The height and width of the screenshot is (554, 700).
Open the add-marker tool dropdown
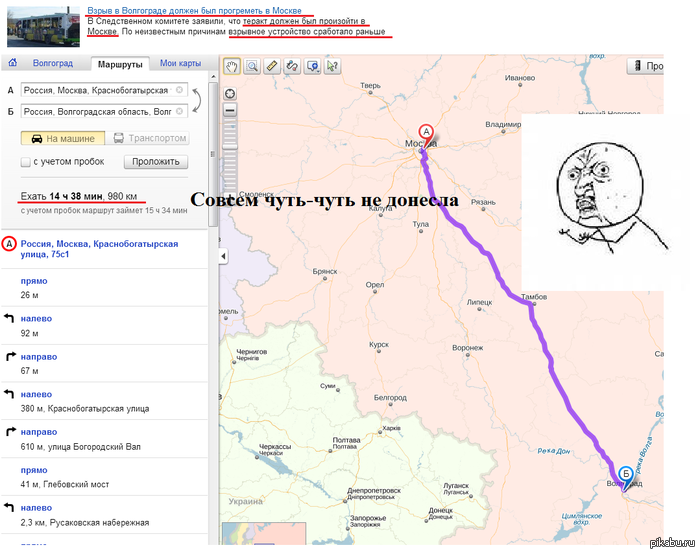(x=313, y=66)
